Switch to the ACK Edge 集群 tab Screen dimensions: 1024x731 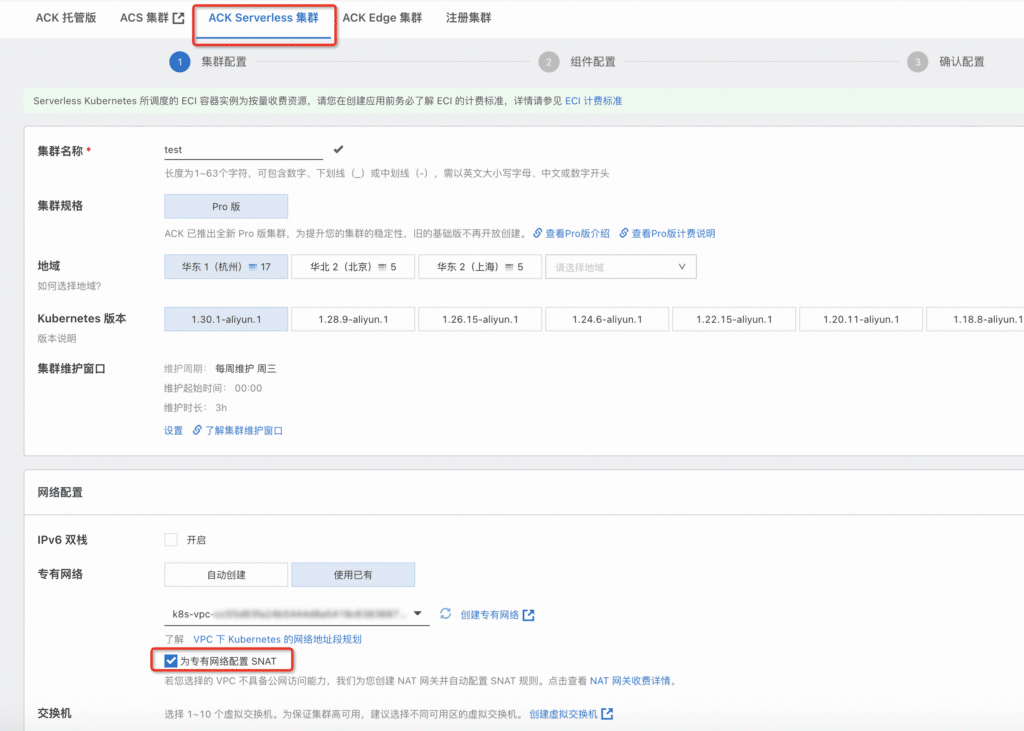(x=382, y=18)
